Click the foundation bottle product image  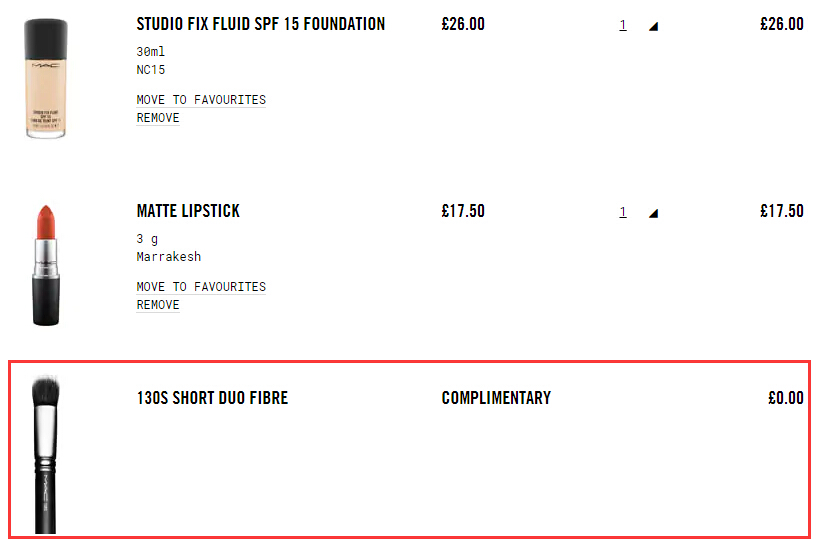(x=45, y=77)
